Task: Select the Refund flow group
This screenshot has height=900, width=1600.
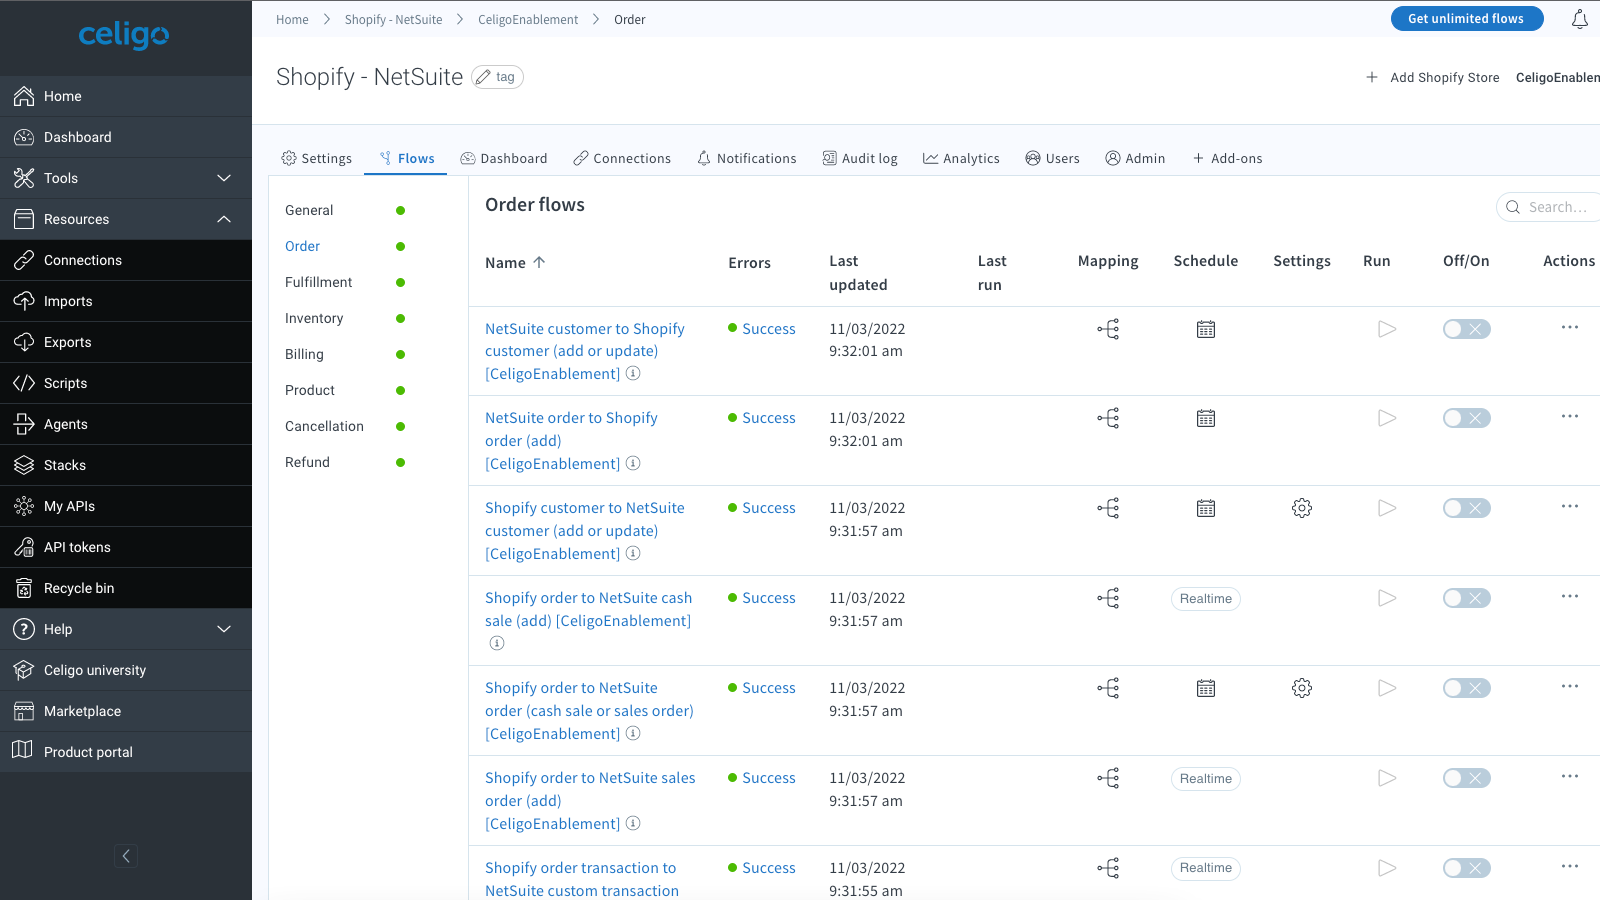Action: click(307, 462)
